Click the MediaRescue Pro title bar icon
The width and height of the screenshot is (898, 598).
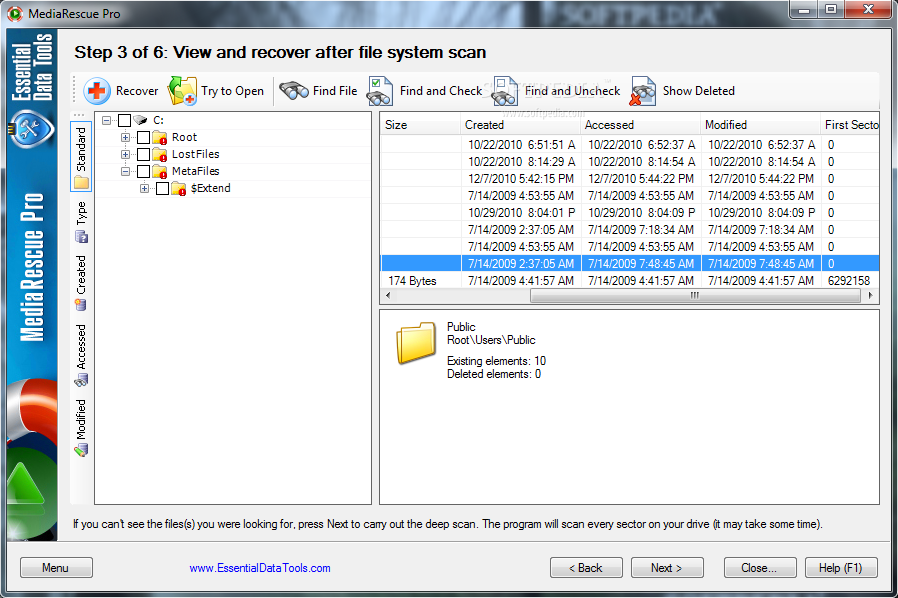coord(15,13)
